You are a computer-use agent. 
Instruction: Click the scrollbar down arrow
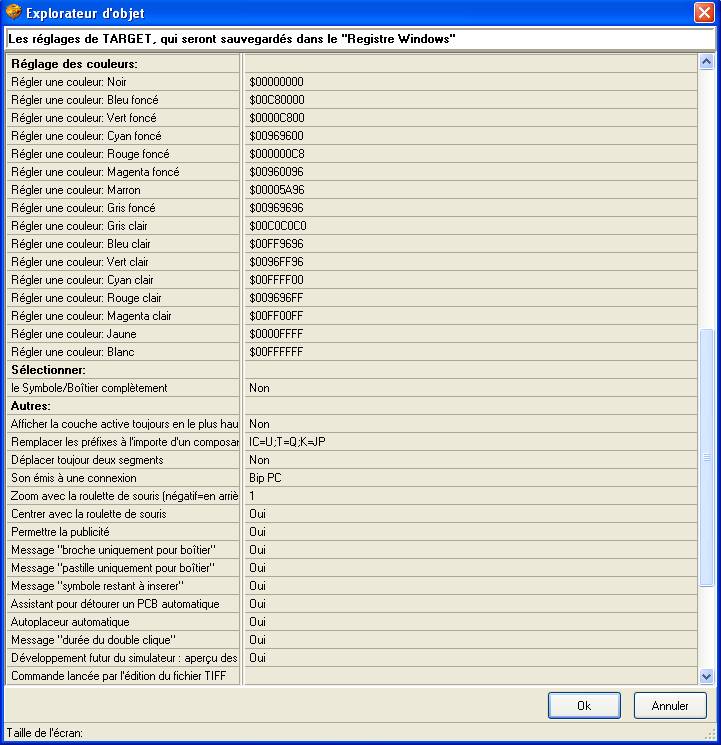(x=707, y=676)
